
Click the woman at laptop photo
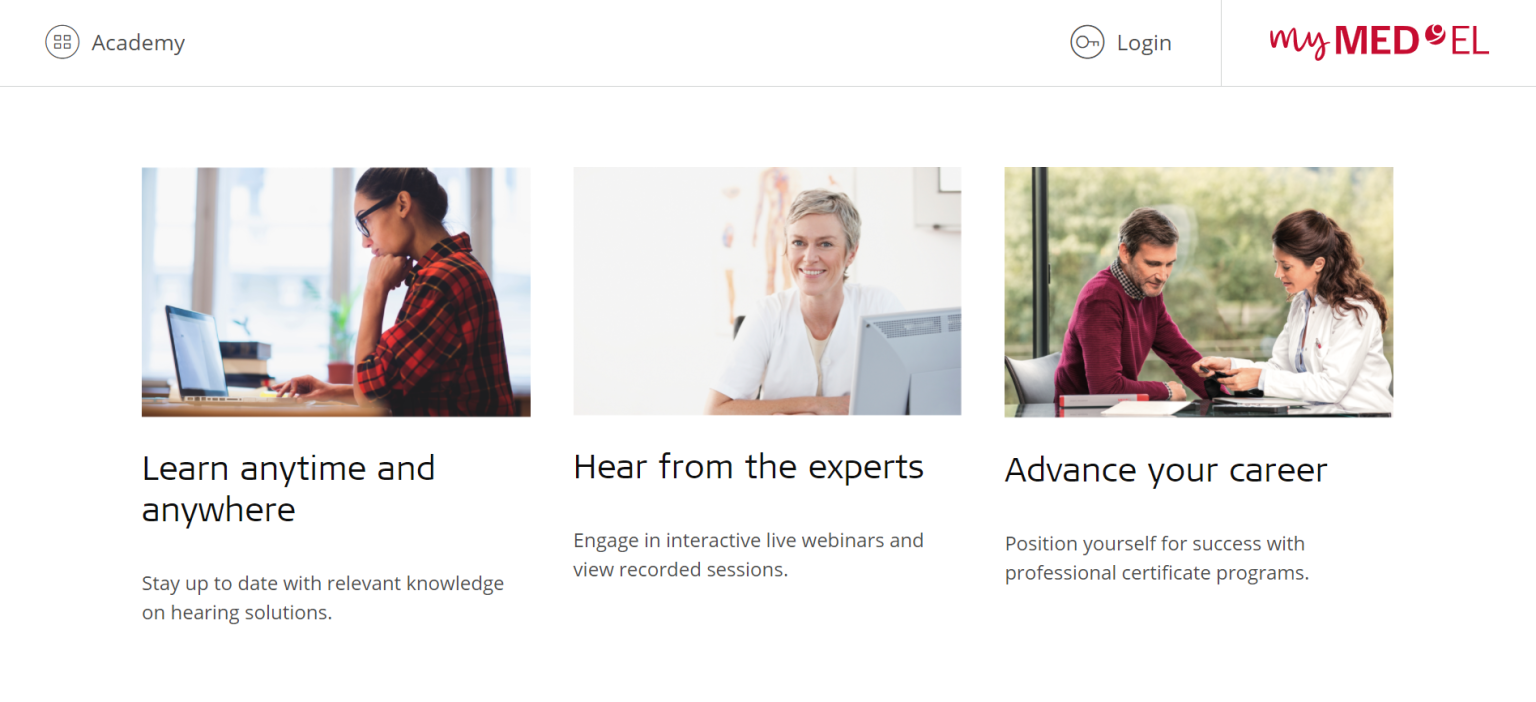[336, 291]
